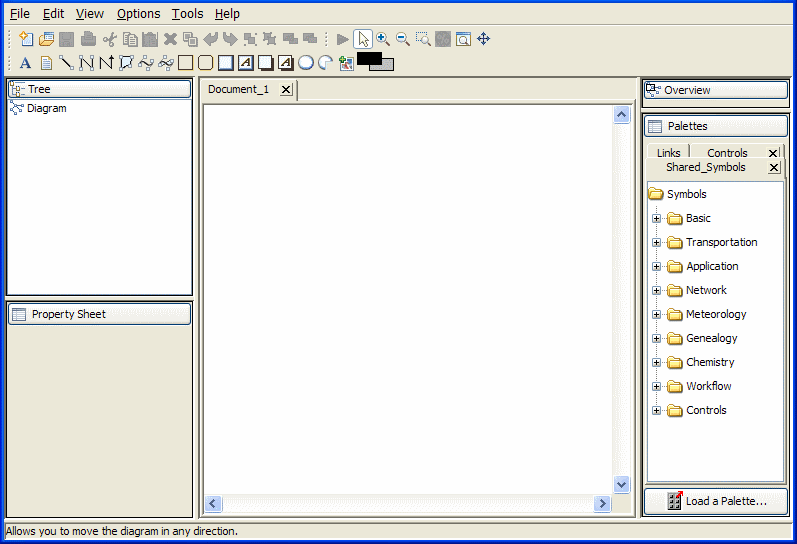797x544 pixels.
Task: Click the Open file folder icon
Action: point(46,39)
